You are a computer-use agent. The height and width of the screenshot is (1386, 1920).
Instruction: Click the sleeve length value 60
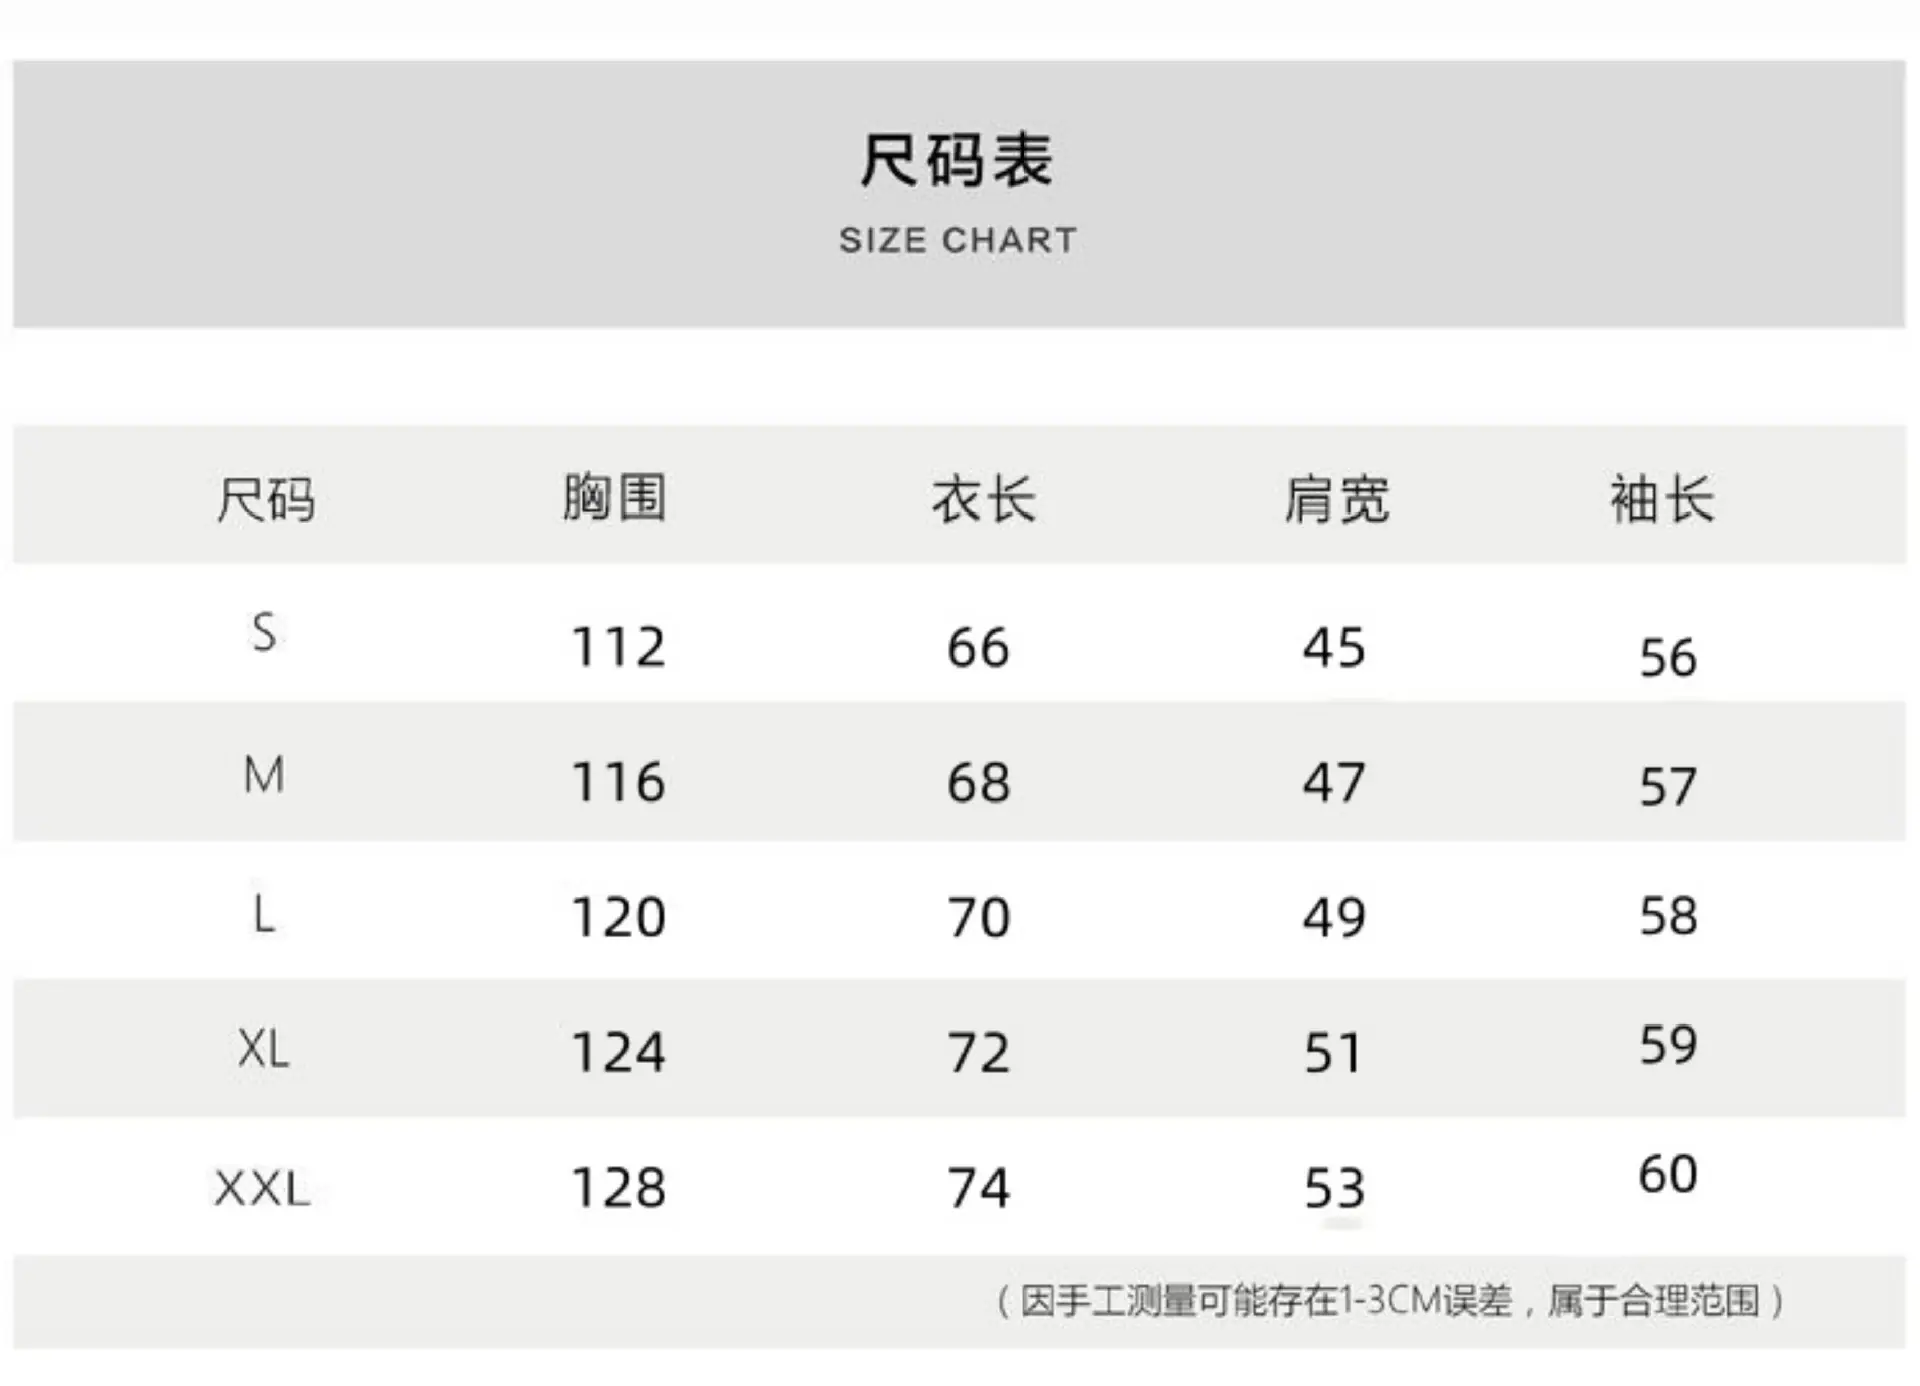[x=1668, y=1173]
